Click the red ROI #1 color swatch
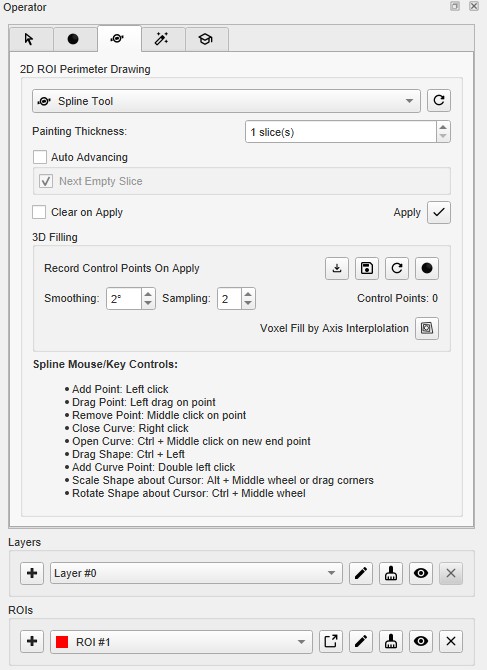 (62, 642)
